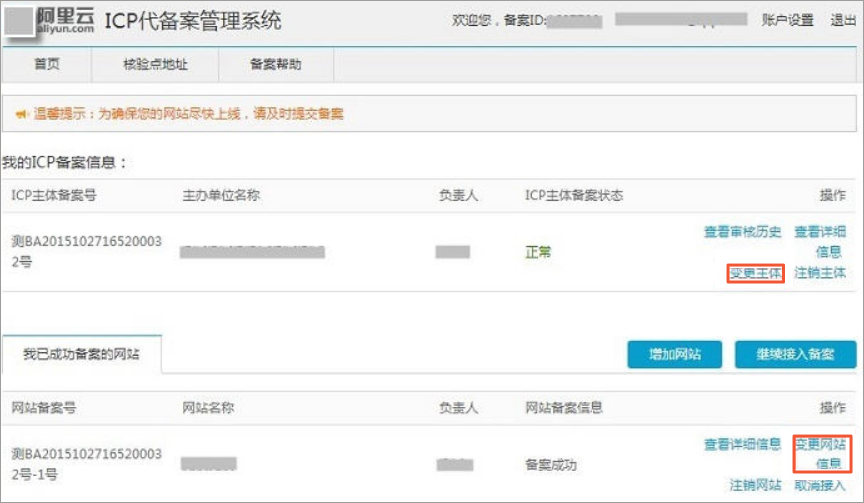
Task: Open 账户设置 account settings
Action: click(787, 20)
